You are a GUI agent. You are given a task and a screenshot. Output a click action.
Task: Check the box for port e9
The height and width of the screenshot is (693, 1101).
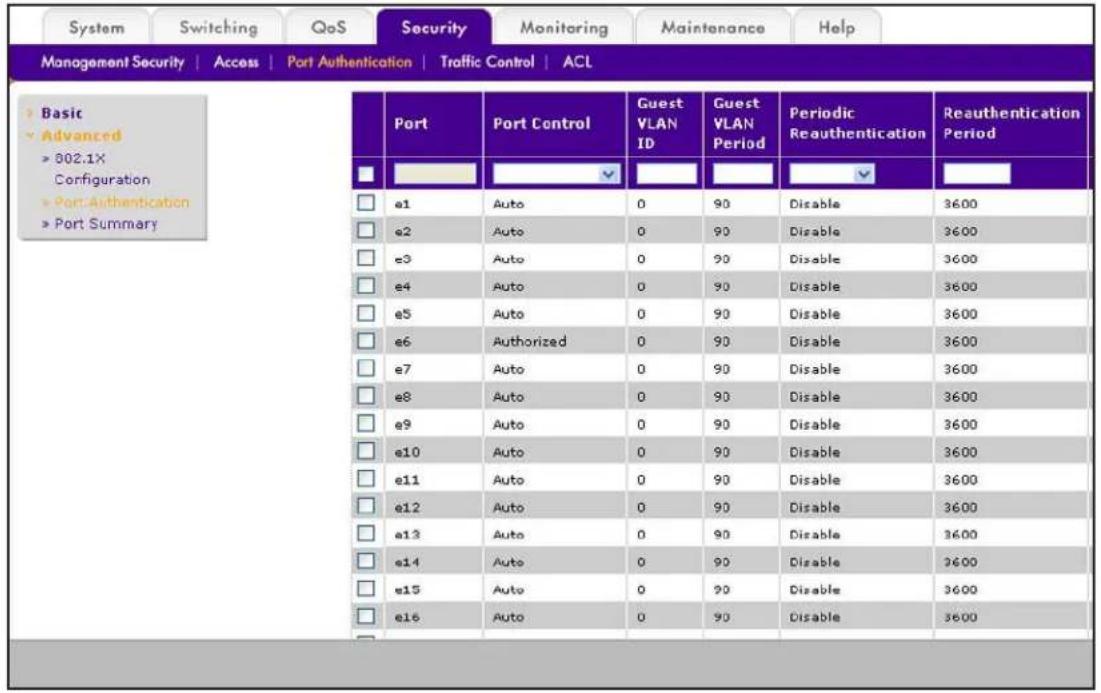tap(366, 423)
